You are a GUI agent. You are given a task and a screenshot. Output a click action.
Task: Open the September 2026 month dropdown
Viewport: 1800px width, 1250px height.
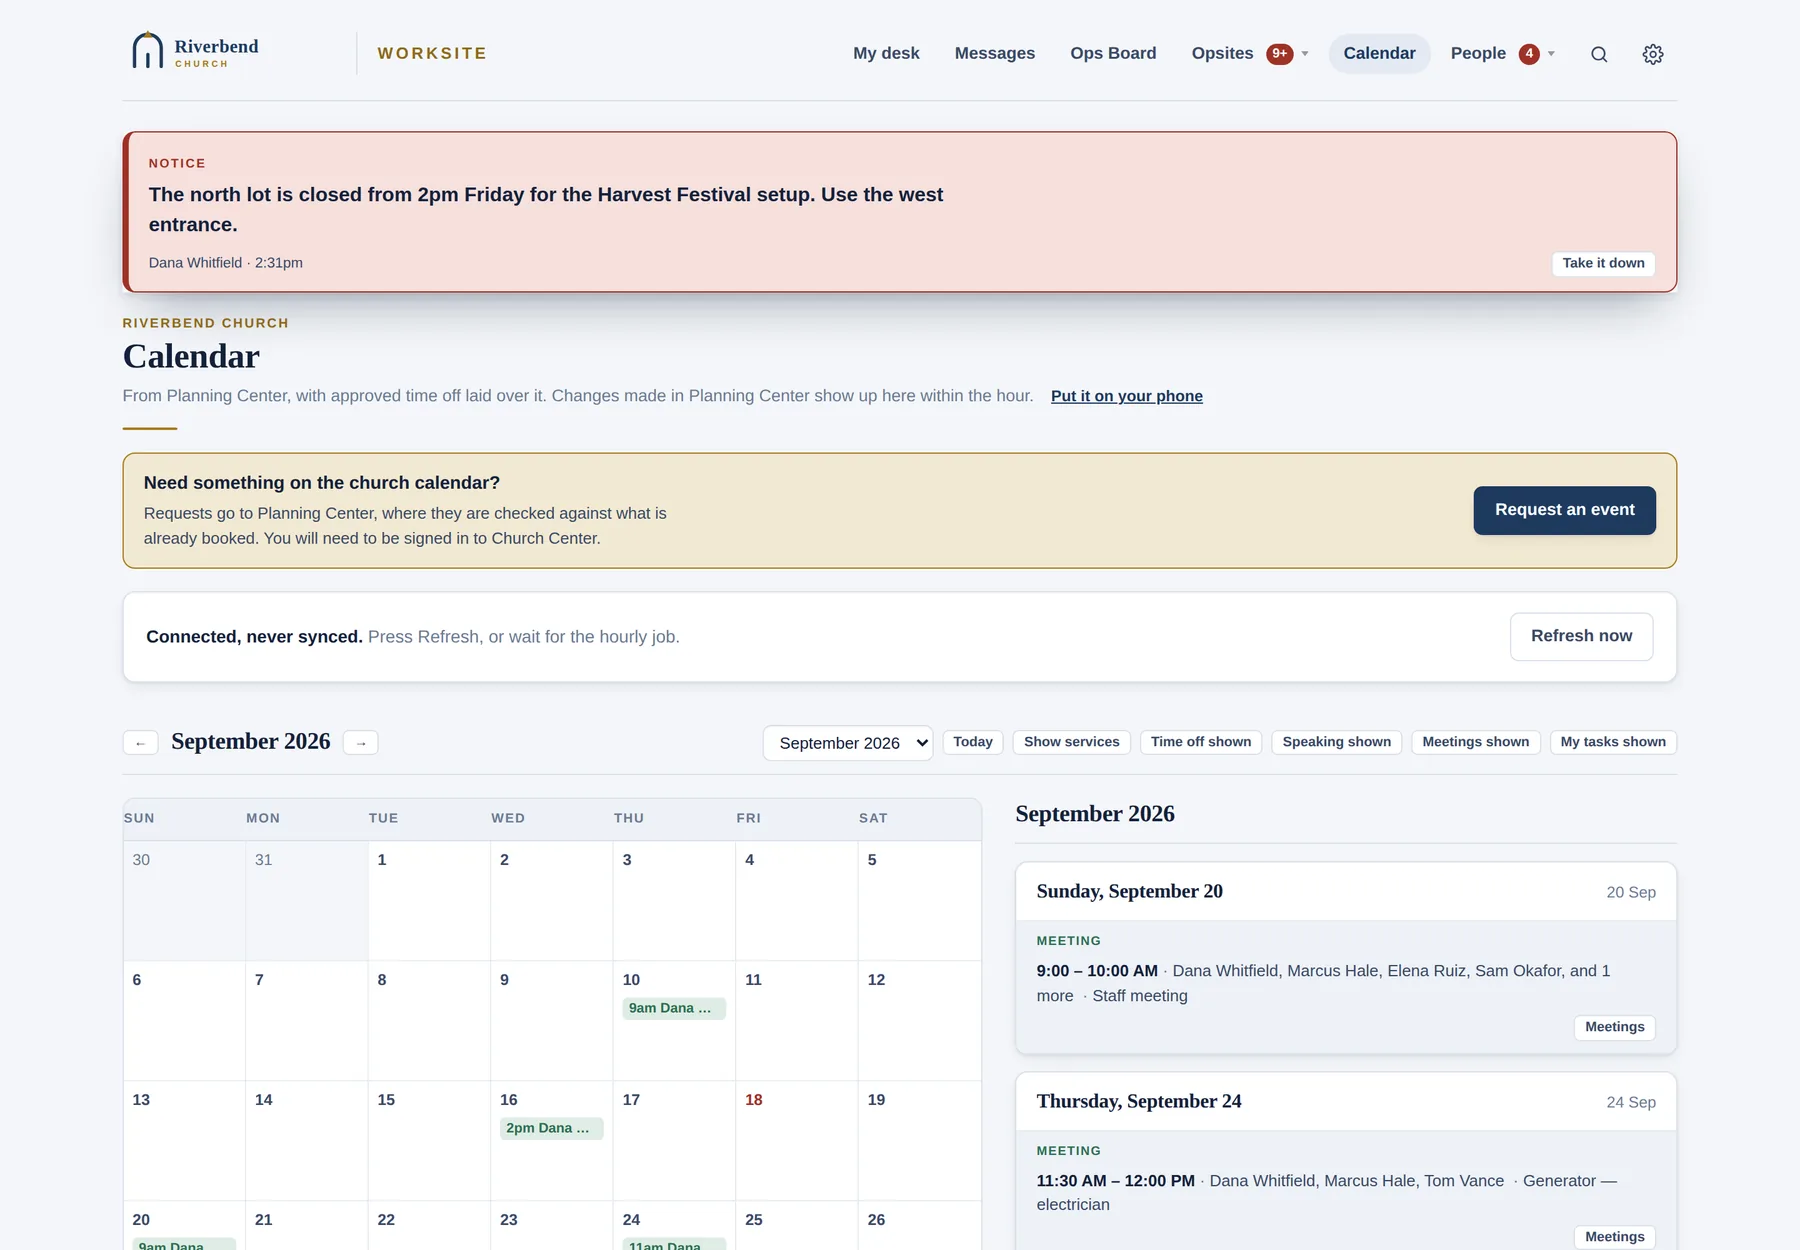pos(848,743)
